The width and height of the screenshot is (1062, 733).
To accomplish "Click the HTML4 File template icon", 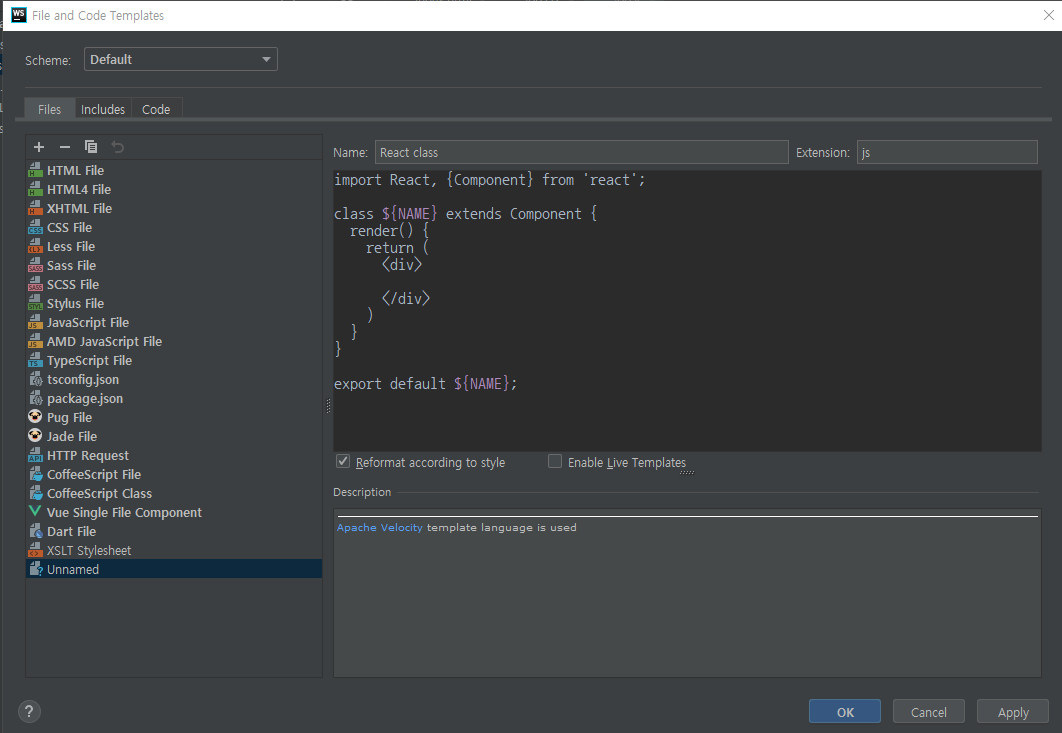I will pos(35,189).
